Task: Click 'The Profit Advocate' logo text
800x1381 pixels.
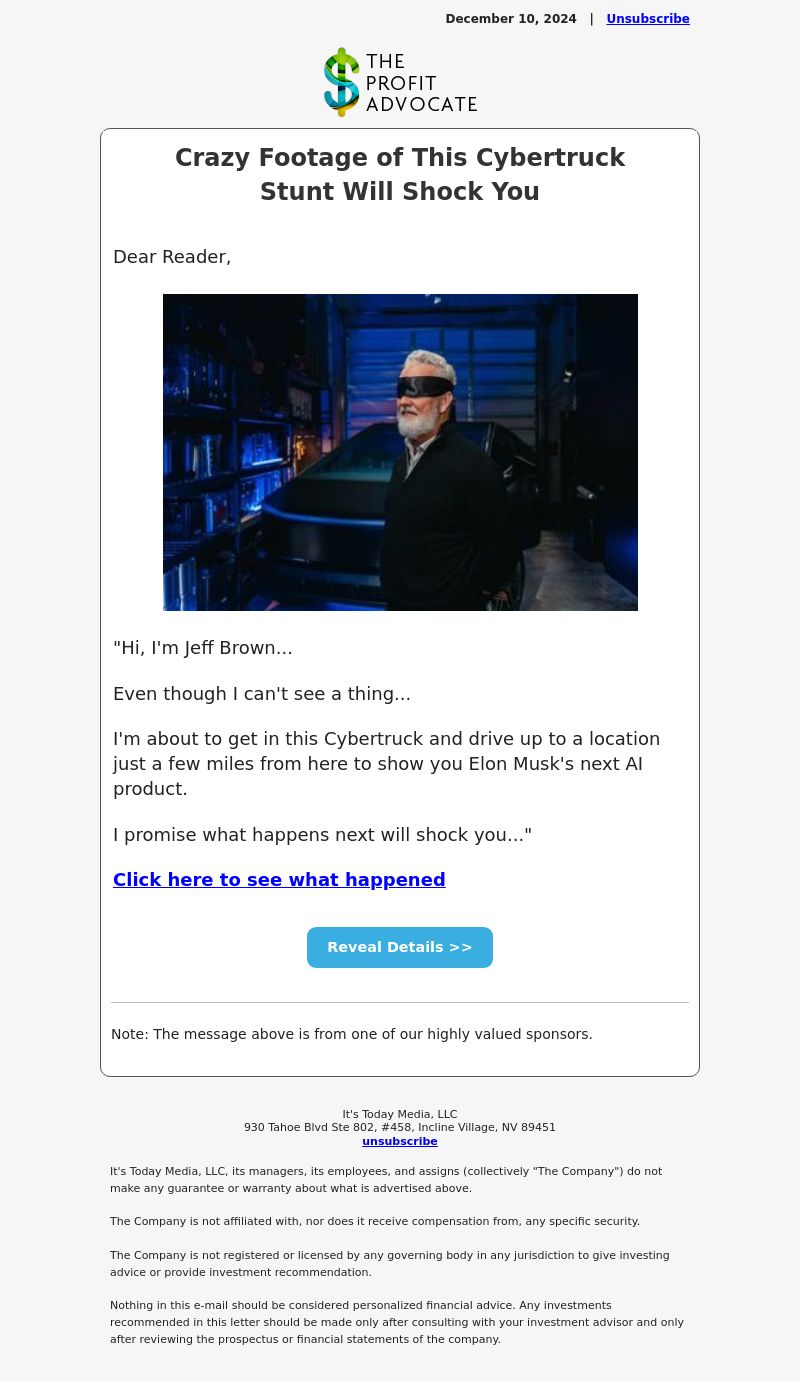Action: pyautogui.click(x=421, y=83)
